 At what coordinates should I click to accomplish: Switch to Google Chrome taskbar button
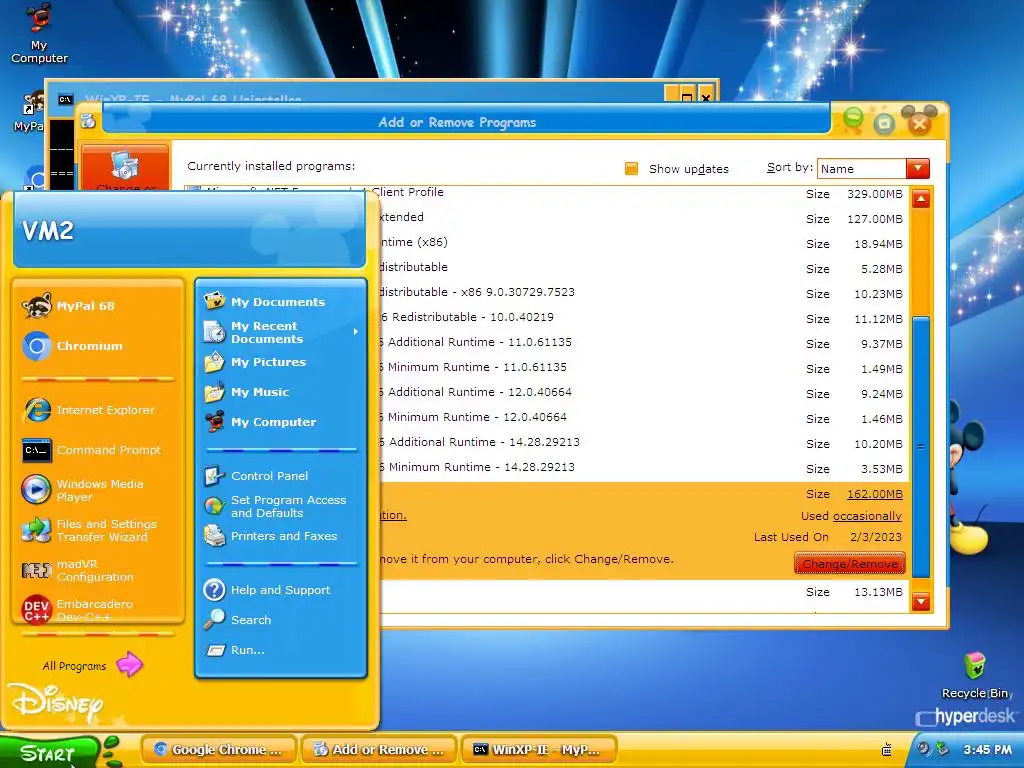pyautogui.click(x=219, y=750)
